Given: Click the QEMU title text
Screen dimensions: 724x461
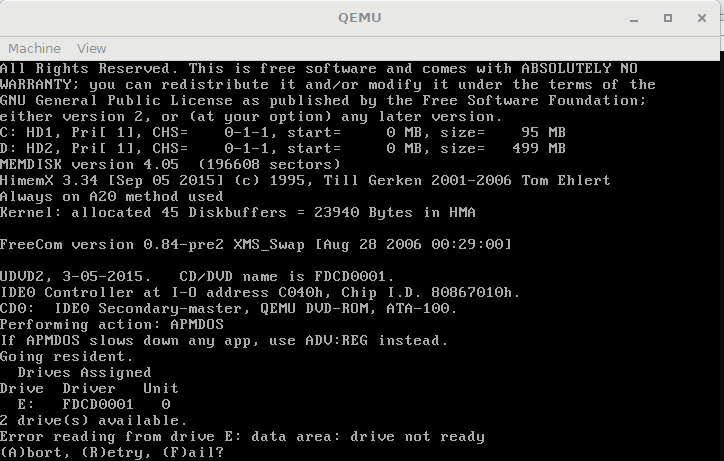Looking at the screenshot, I should 360,18.
